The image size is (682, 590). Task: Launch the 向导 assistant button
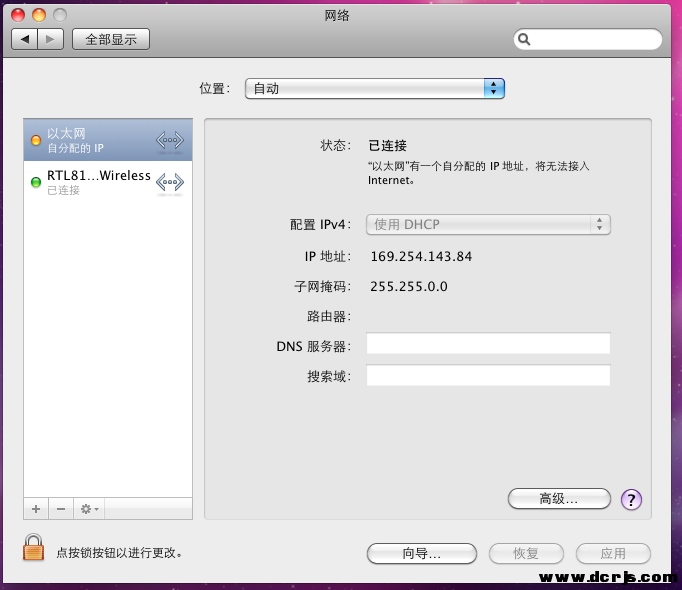(x=421, y=553)
